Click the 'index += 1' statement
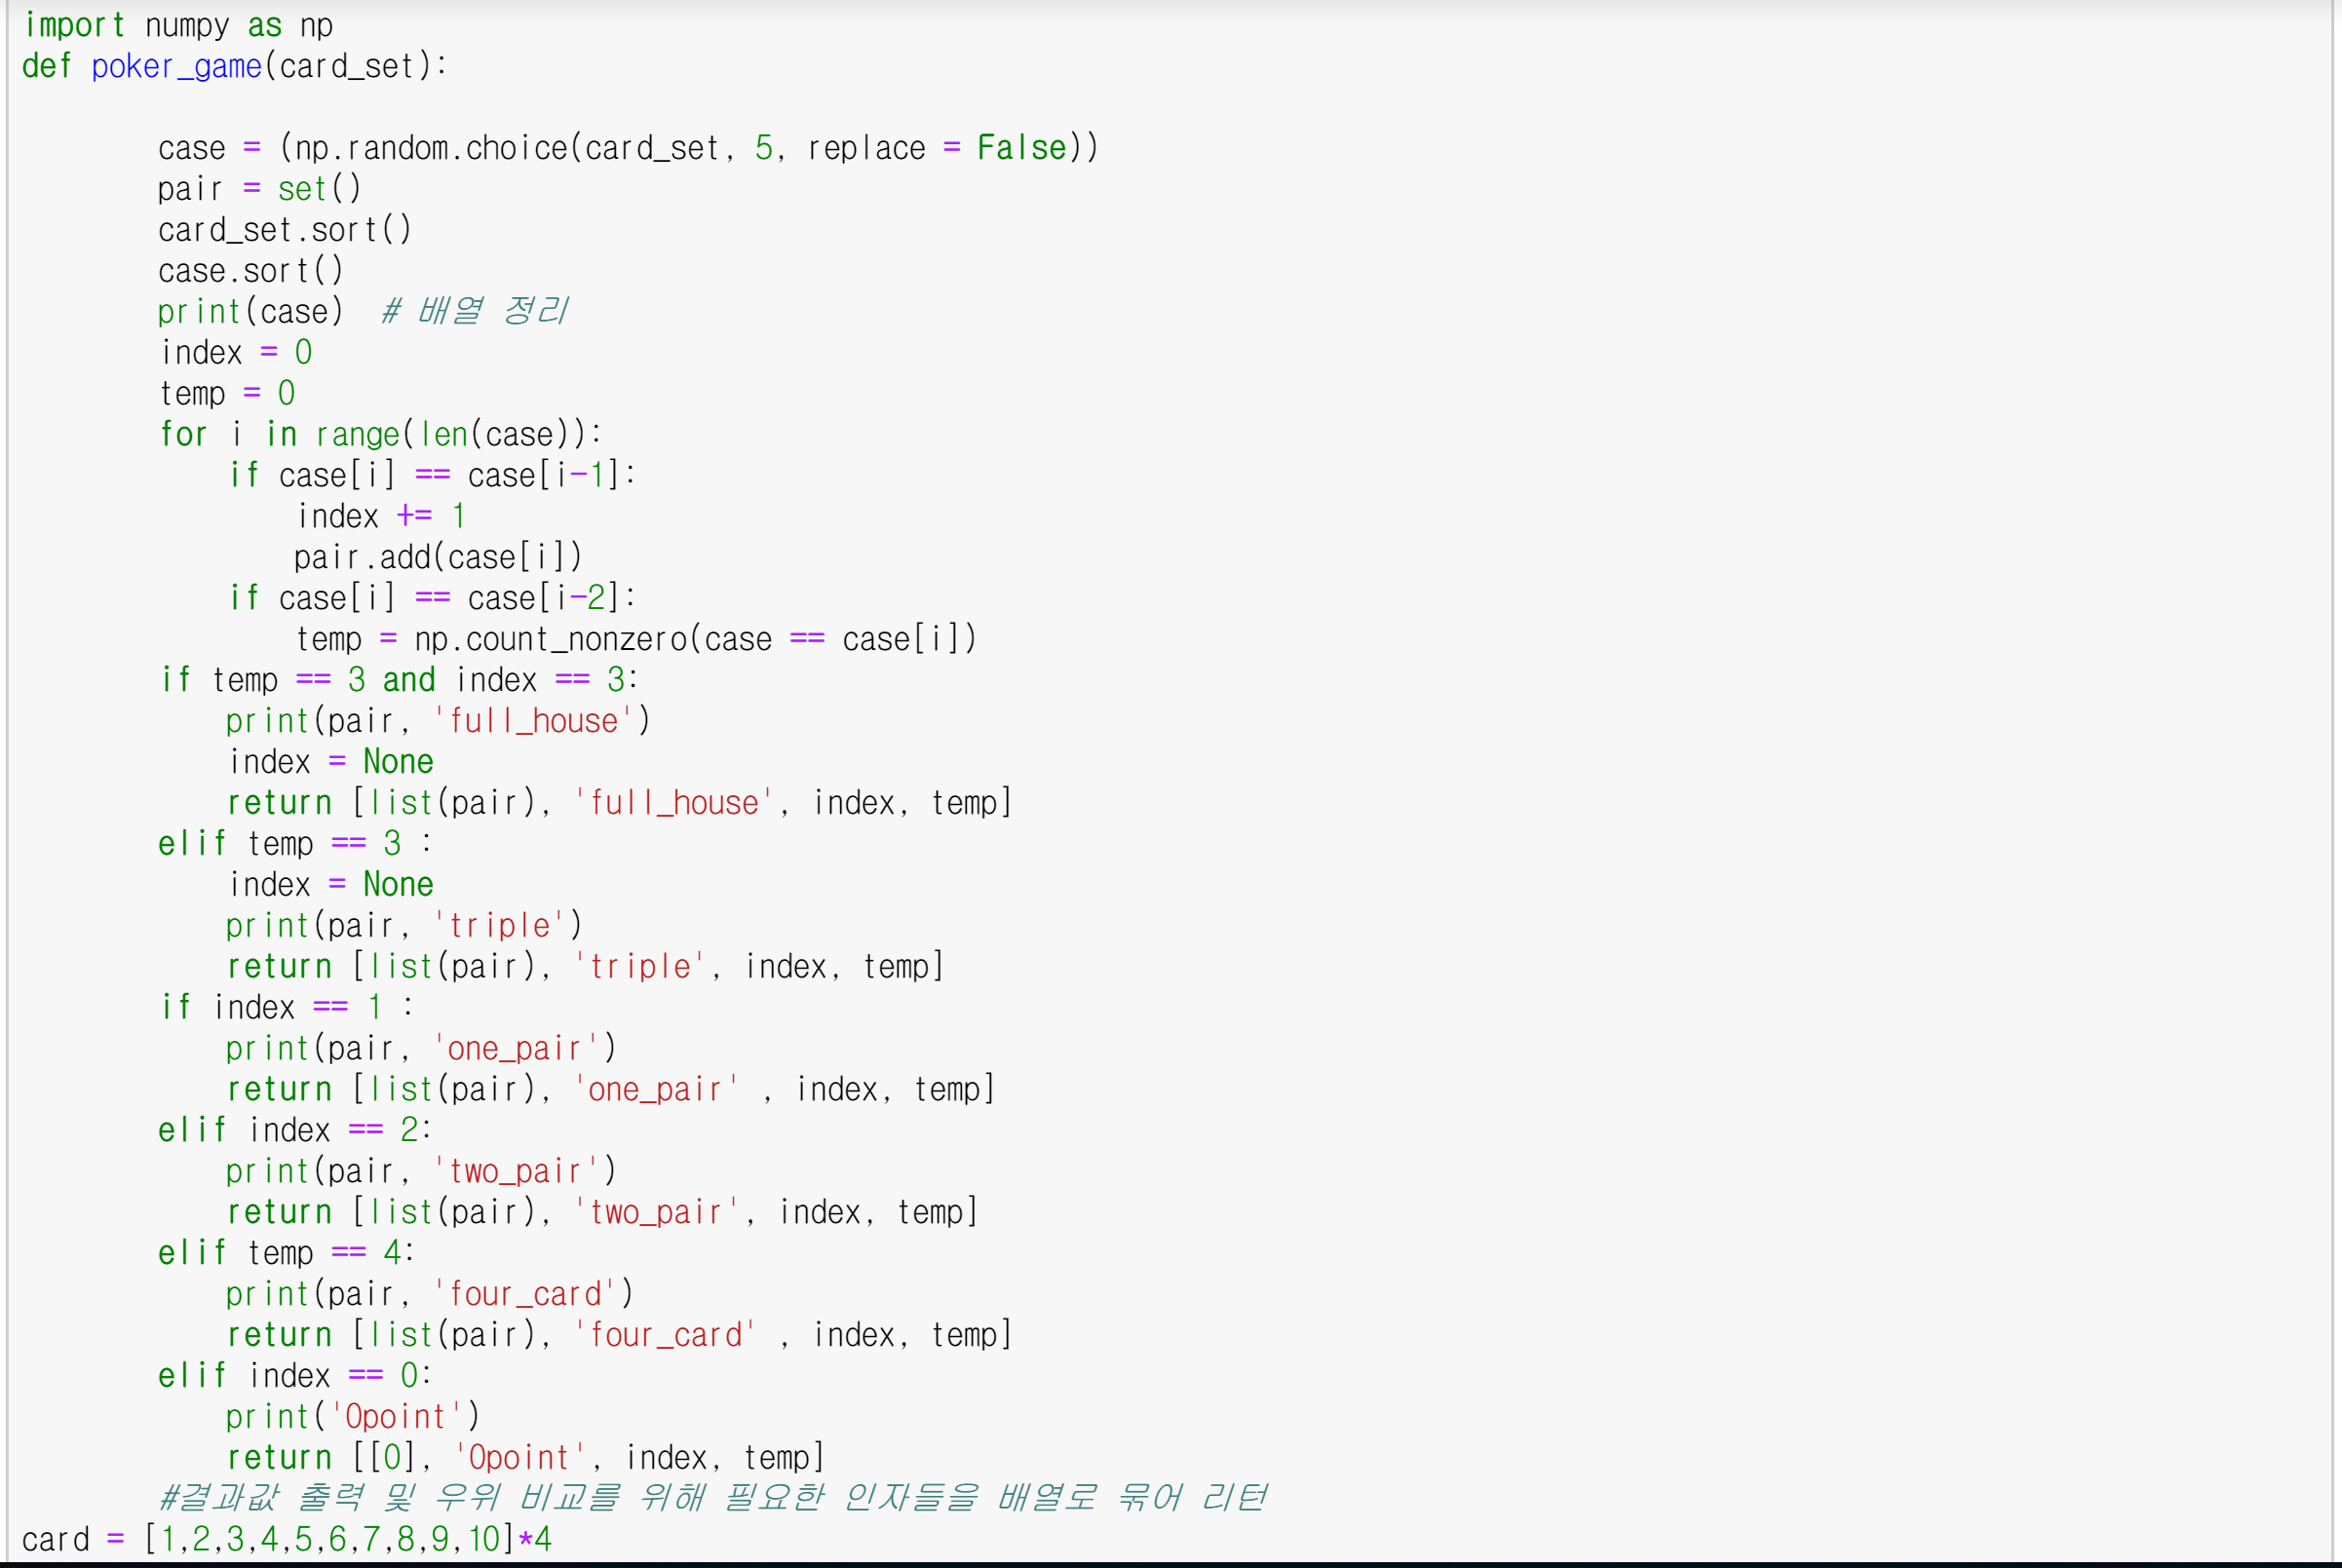The height and width of the screenshot is (1568, 2342). click(x=381, y=516)
